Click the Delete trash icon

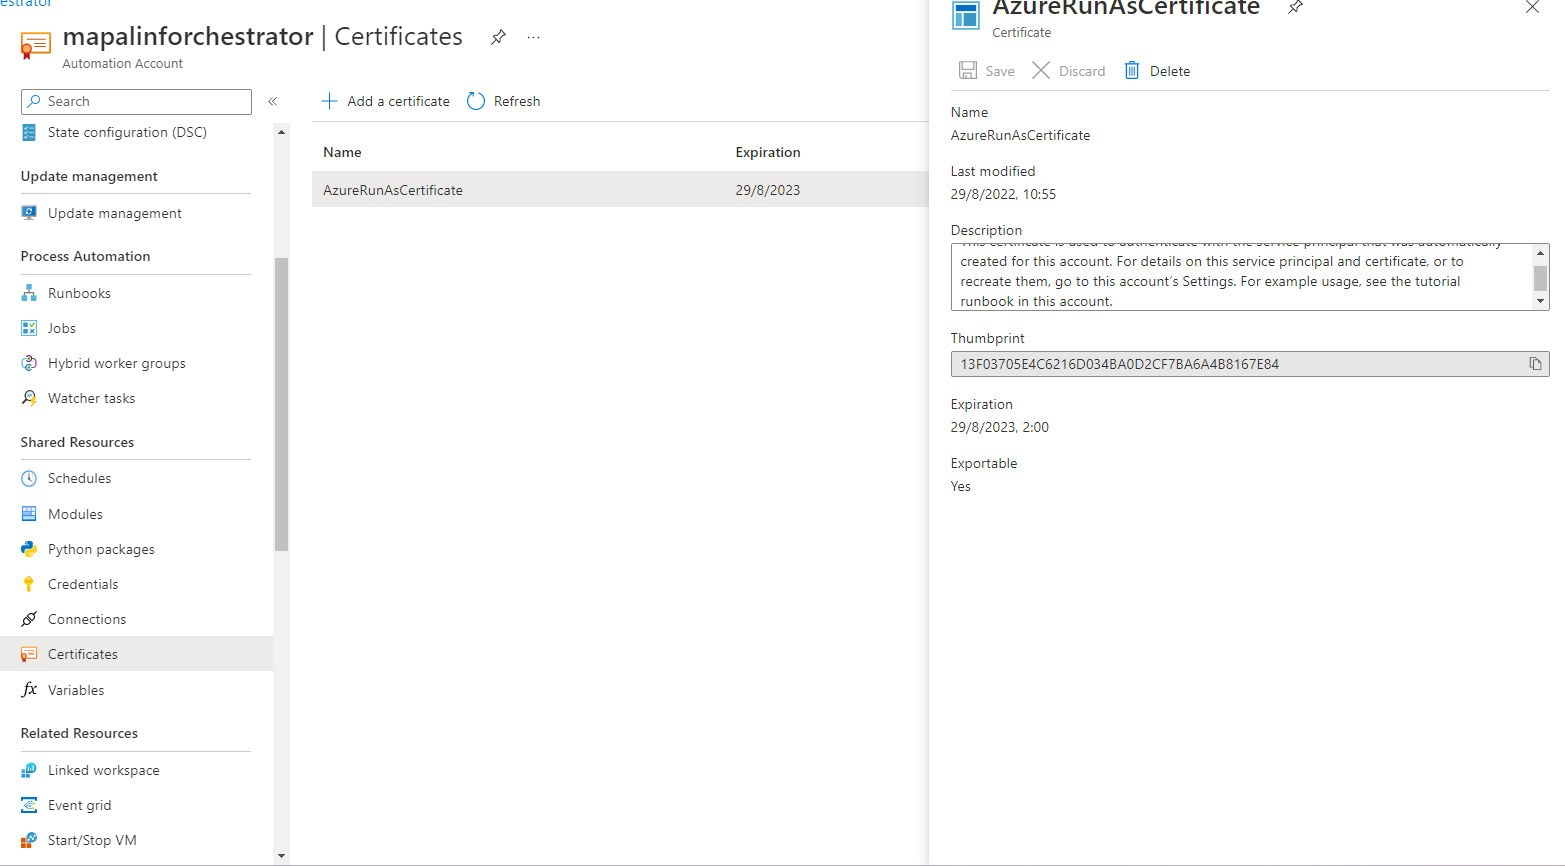[x=1132, y=71]
